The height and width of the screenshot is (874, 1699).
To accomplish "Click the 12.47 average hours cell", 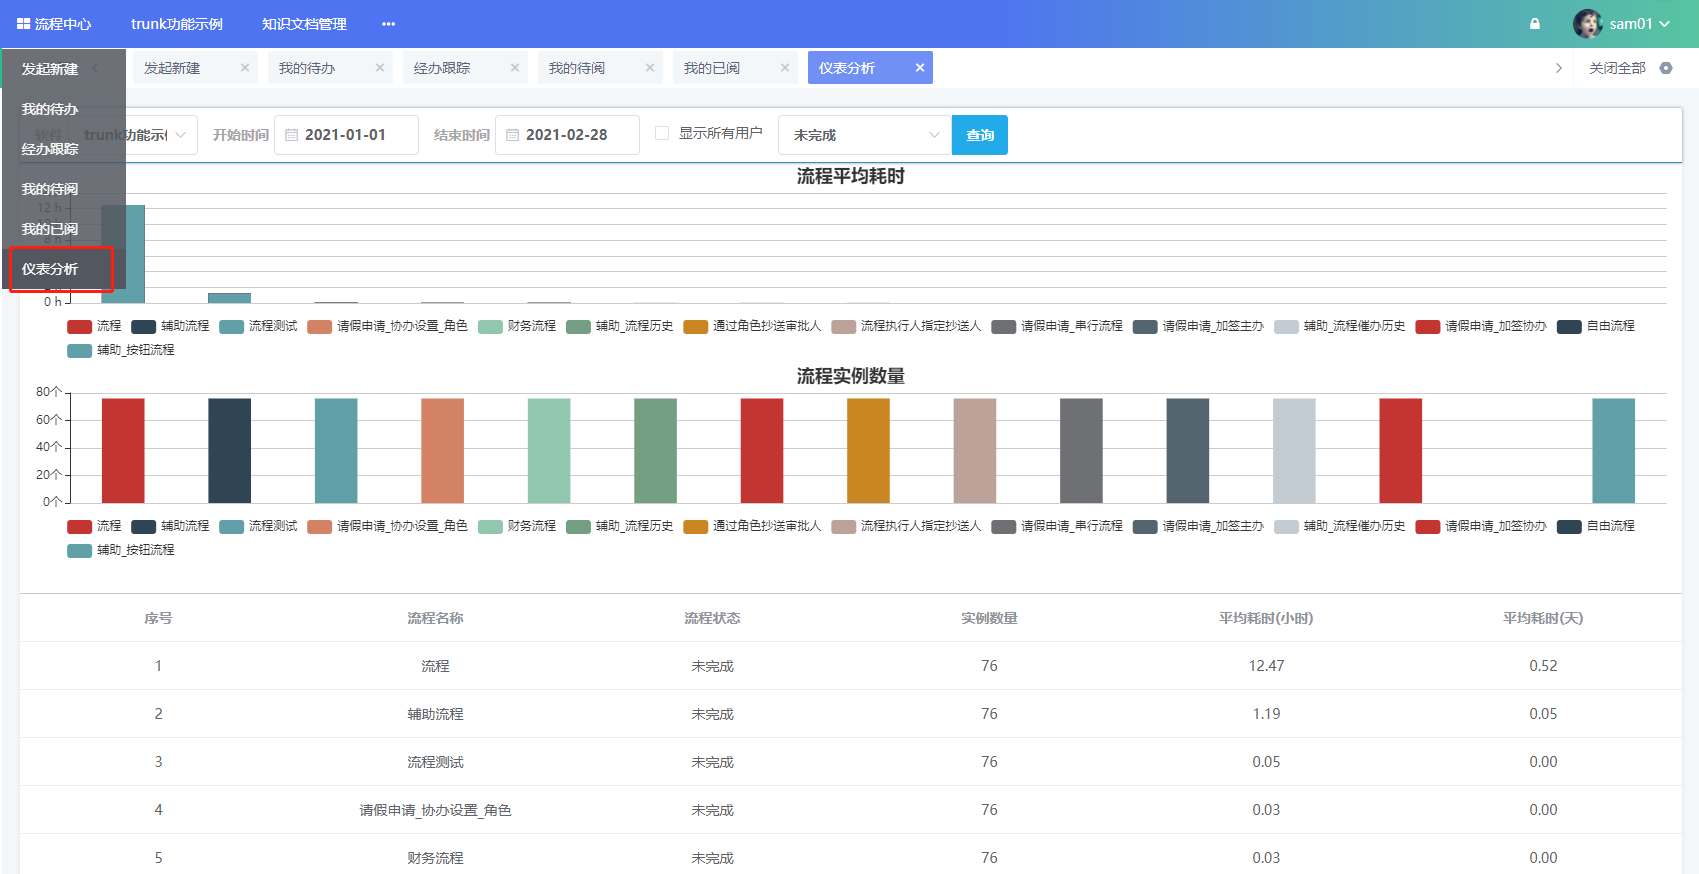I will [x=1266, y=666].
